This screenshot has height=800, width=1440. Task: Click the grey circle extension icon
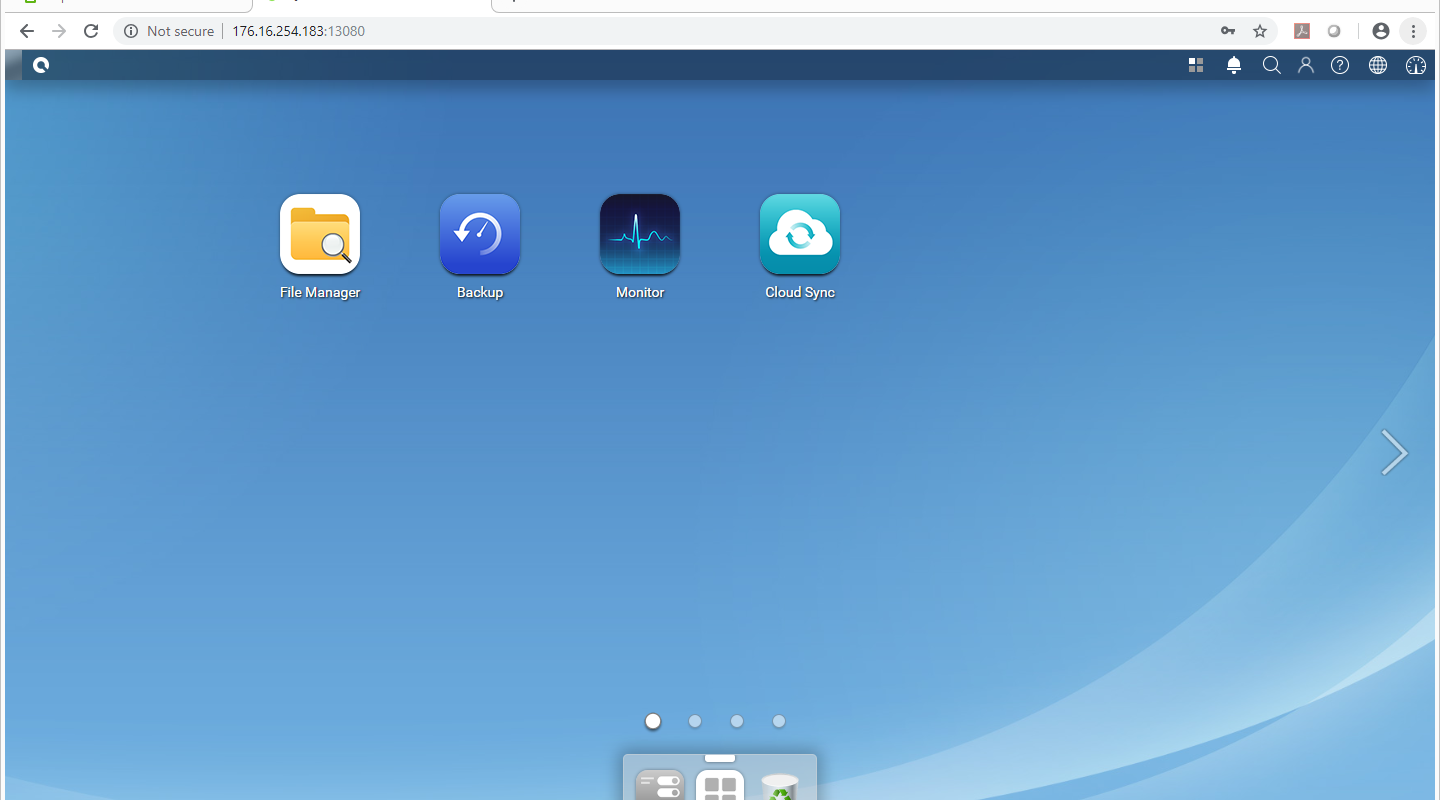tap(1334, 31)
